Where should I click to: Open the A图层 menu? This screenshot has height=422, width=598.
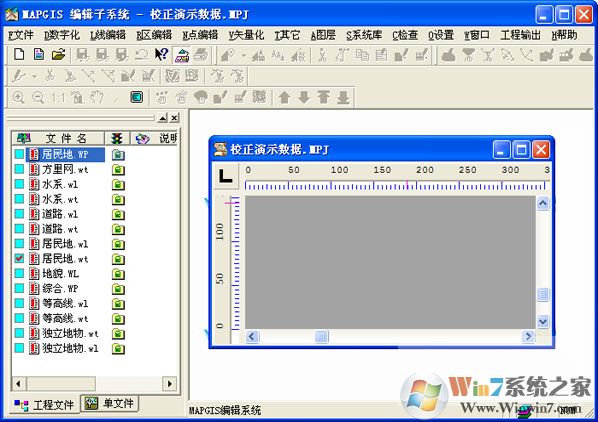323,35
